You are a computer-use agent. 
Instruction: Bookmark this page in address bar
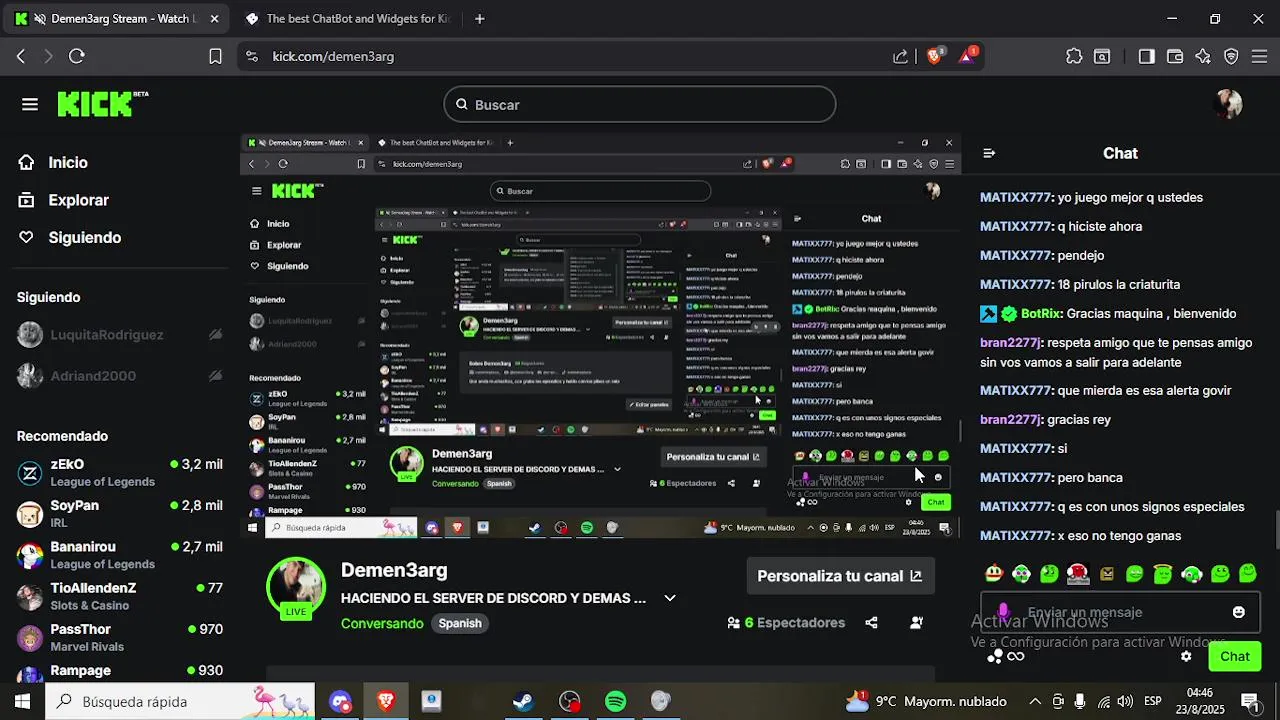(x=215, y=56)
